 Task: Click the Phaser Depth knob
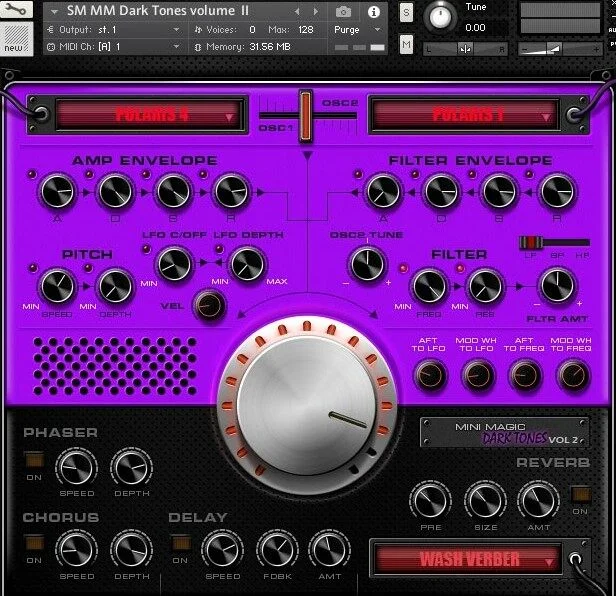coord(131,468)
